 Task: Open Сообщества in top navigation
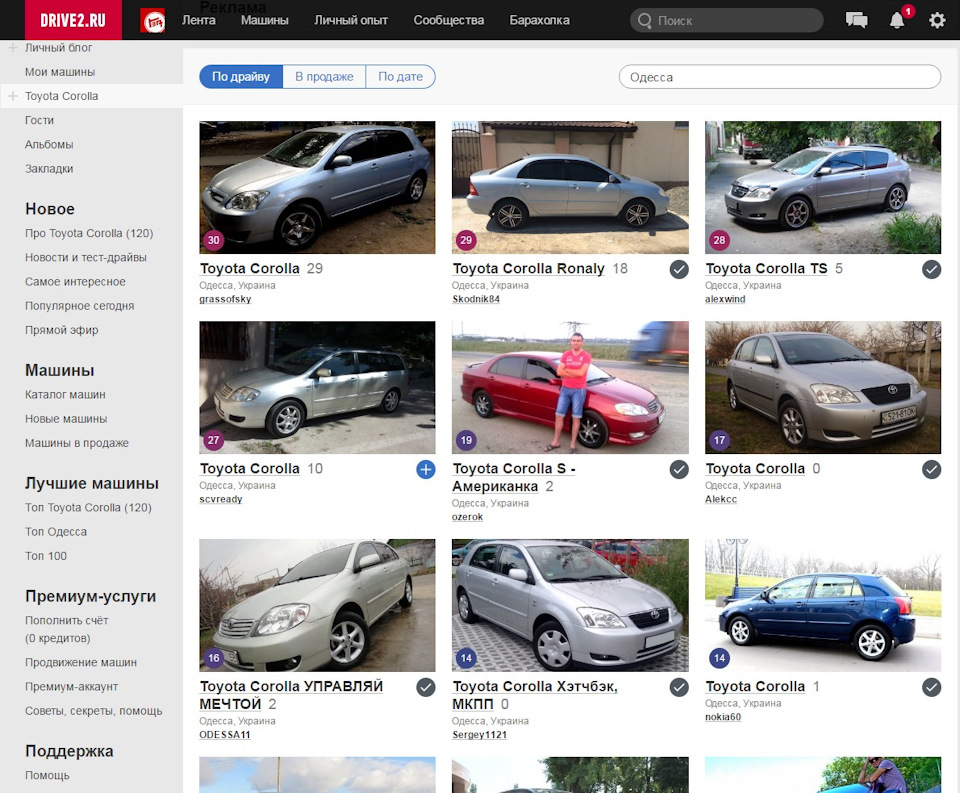point(448,20)
